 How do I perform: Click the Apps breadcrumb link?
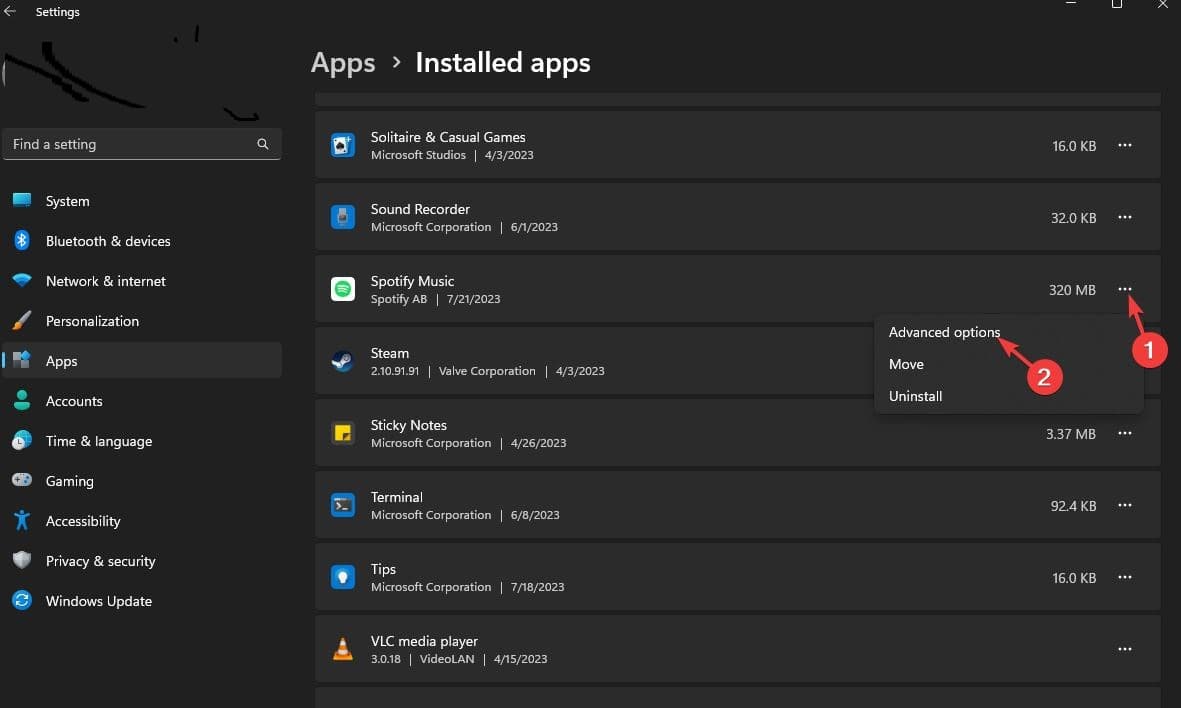[343, 63]
